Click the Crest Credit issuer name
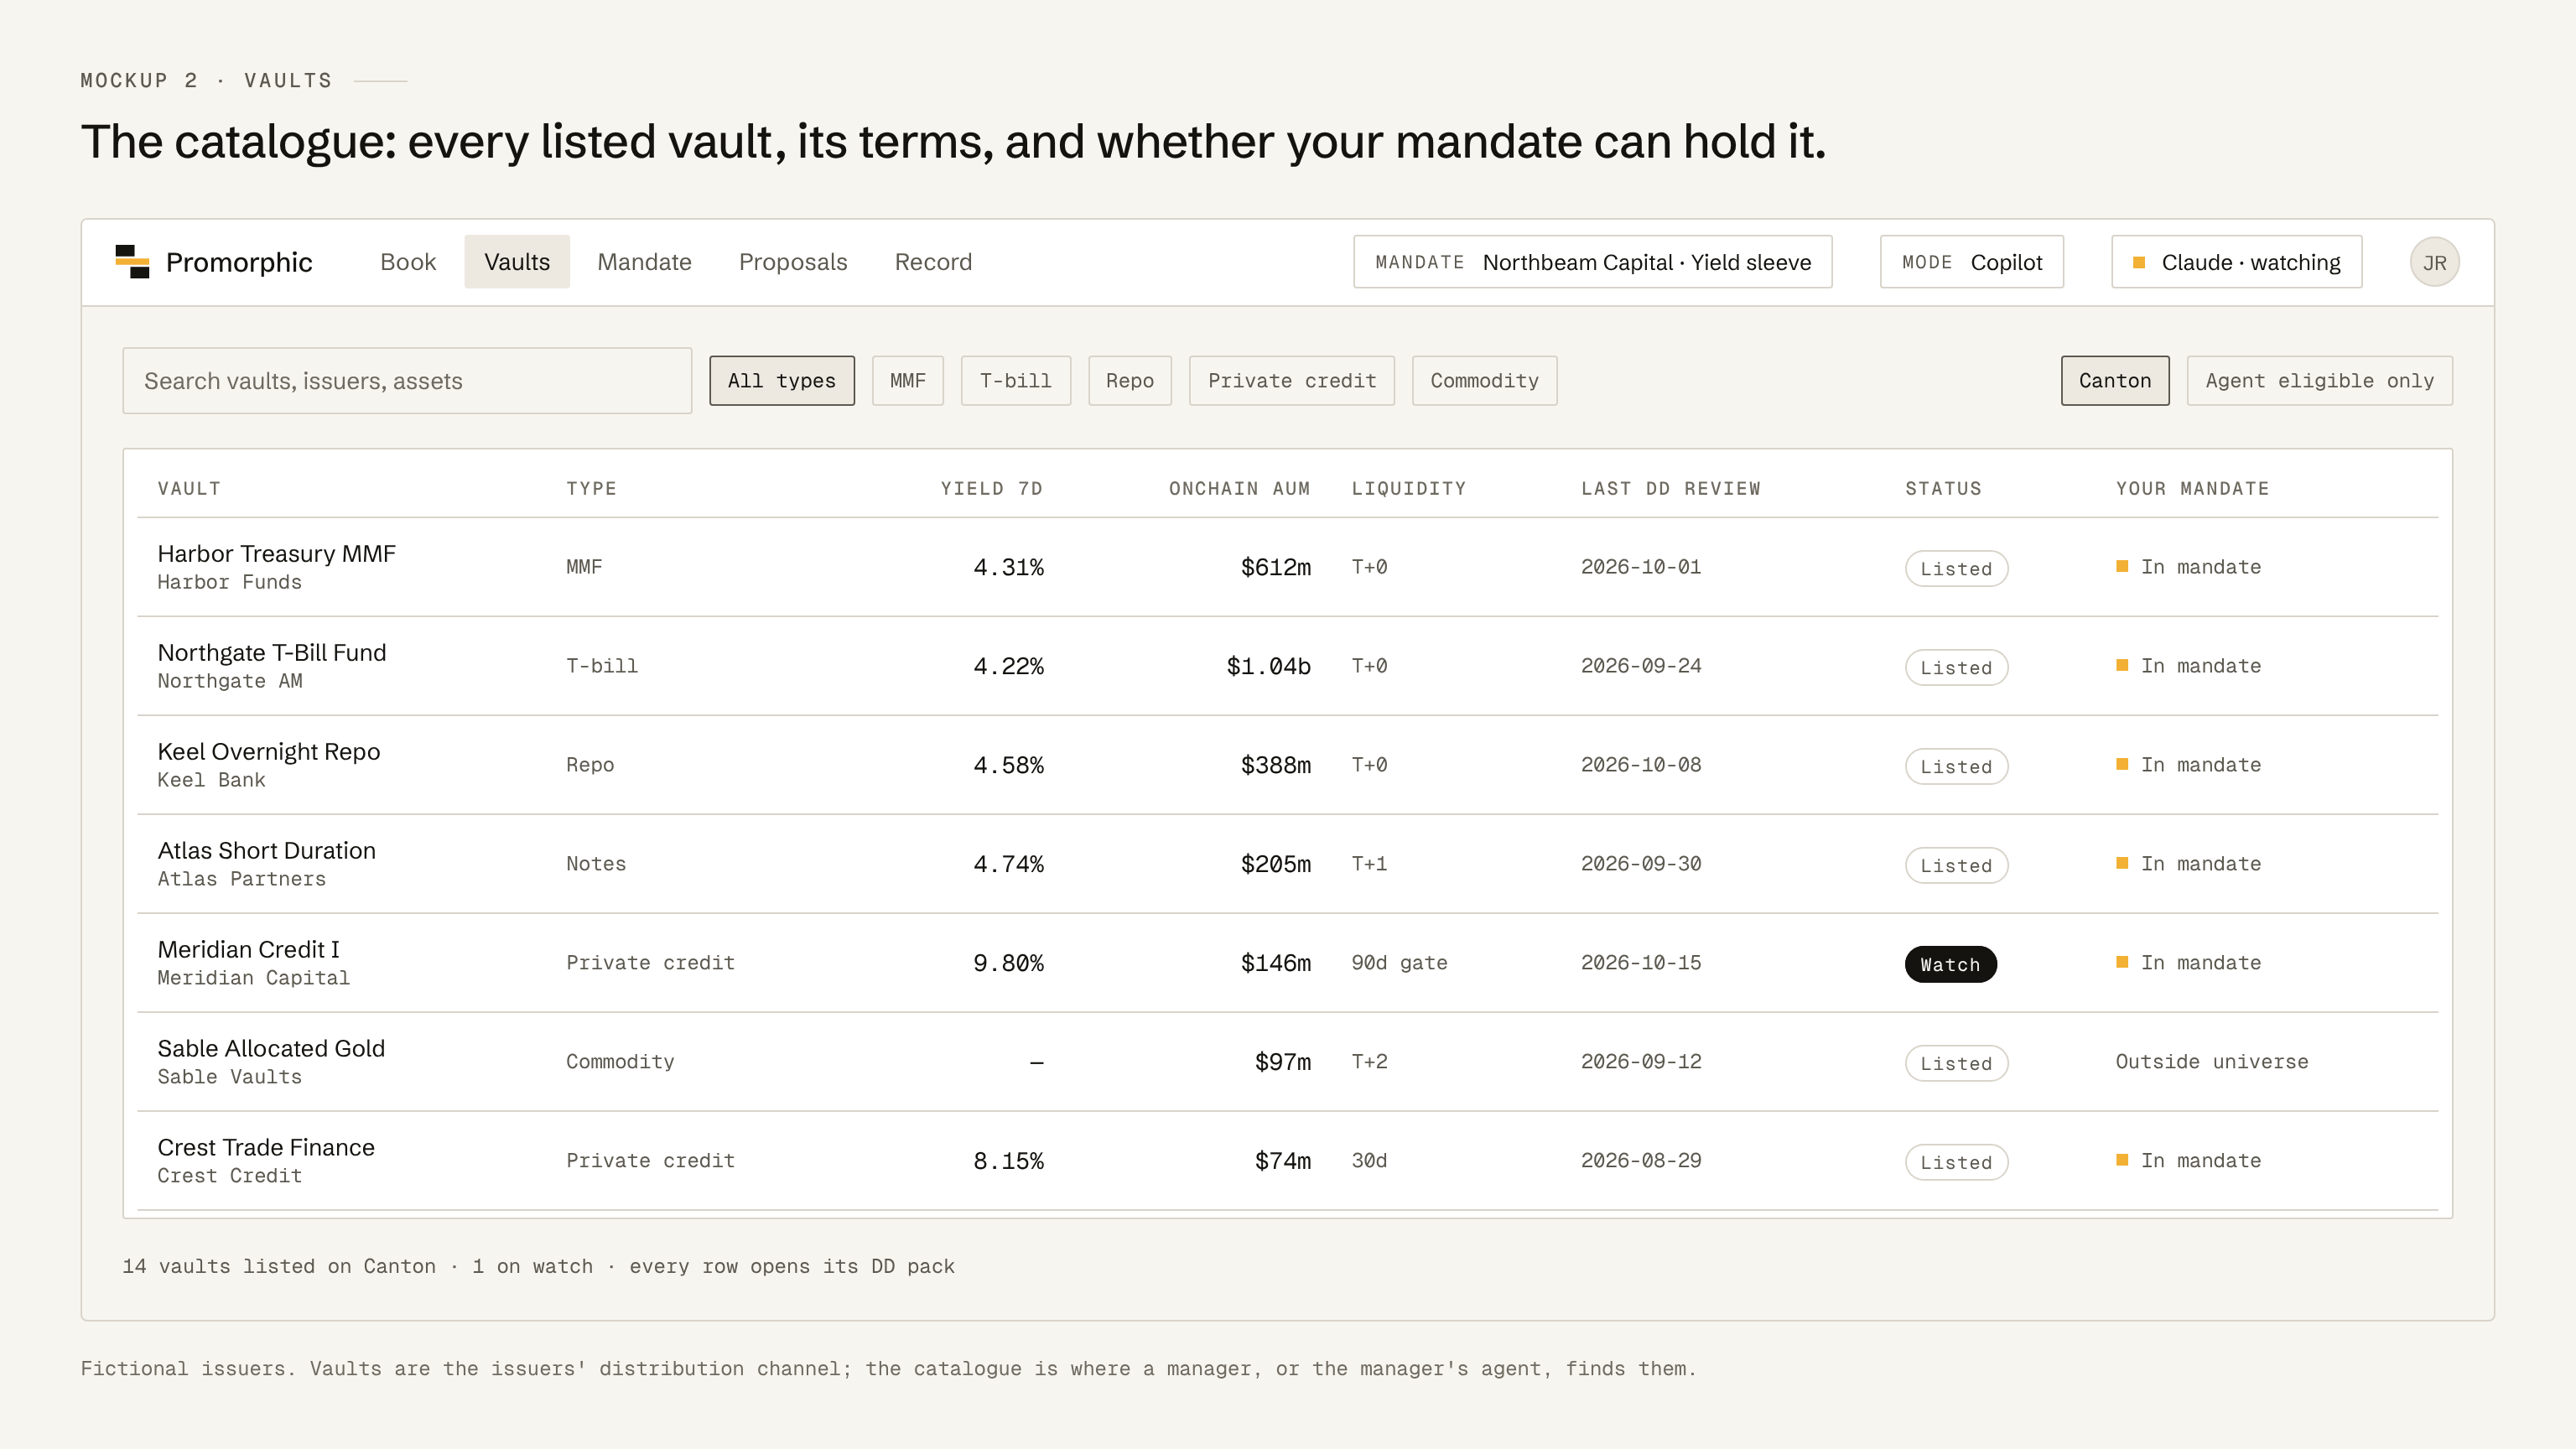2576x1449 pixels. coord(229,1177)
